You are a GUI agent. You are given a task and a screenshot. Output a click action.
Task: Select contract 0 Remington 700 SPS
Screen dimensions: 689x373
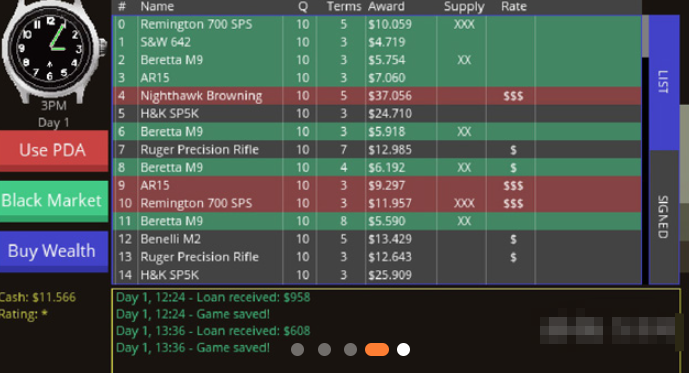pyautogui.click(x=377, y=25)
